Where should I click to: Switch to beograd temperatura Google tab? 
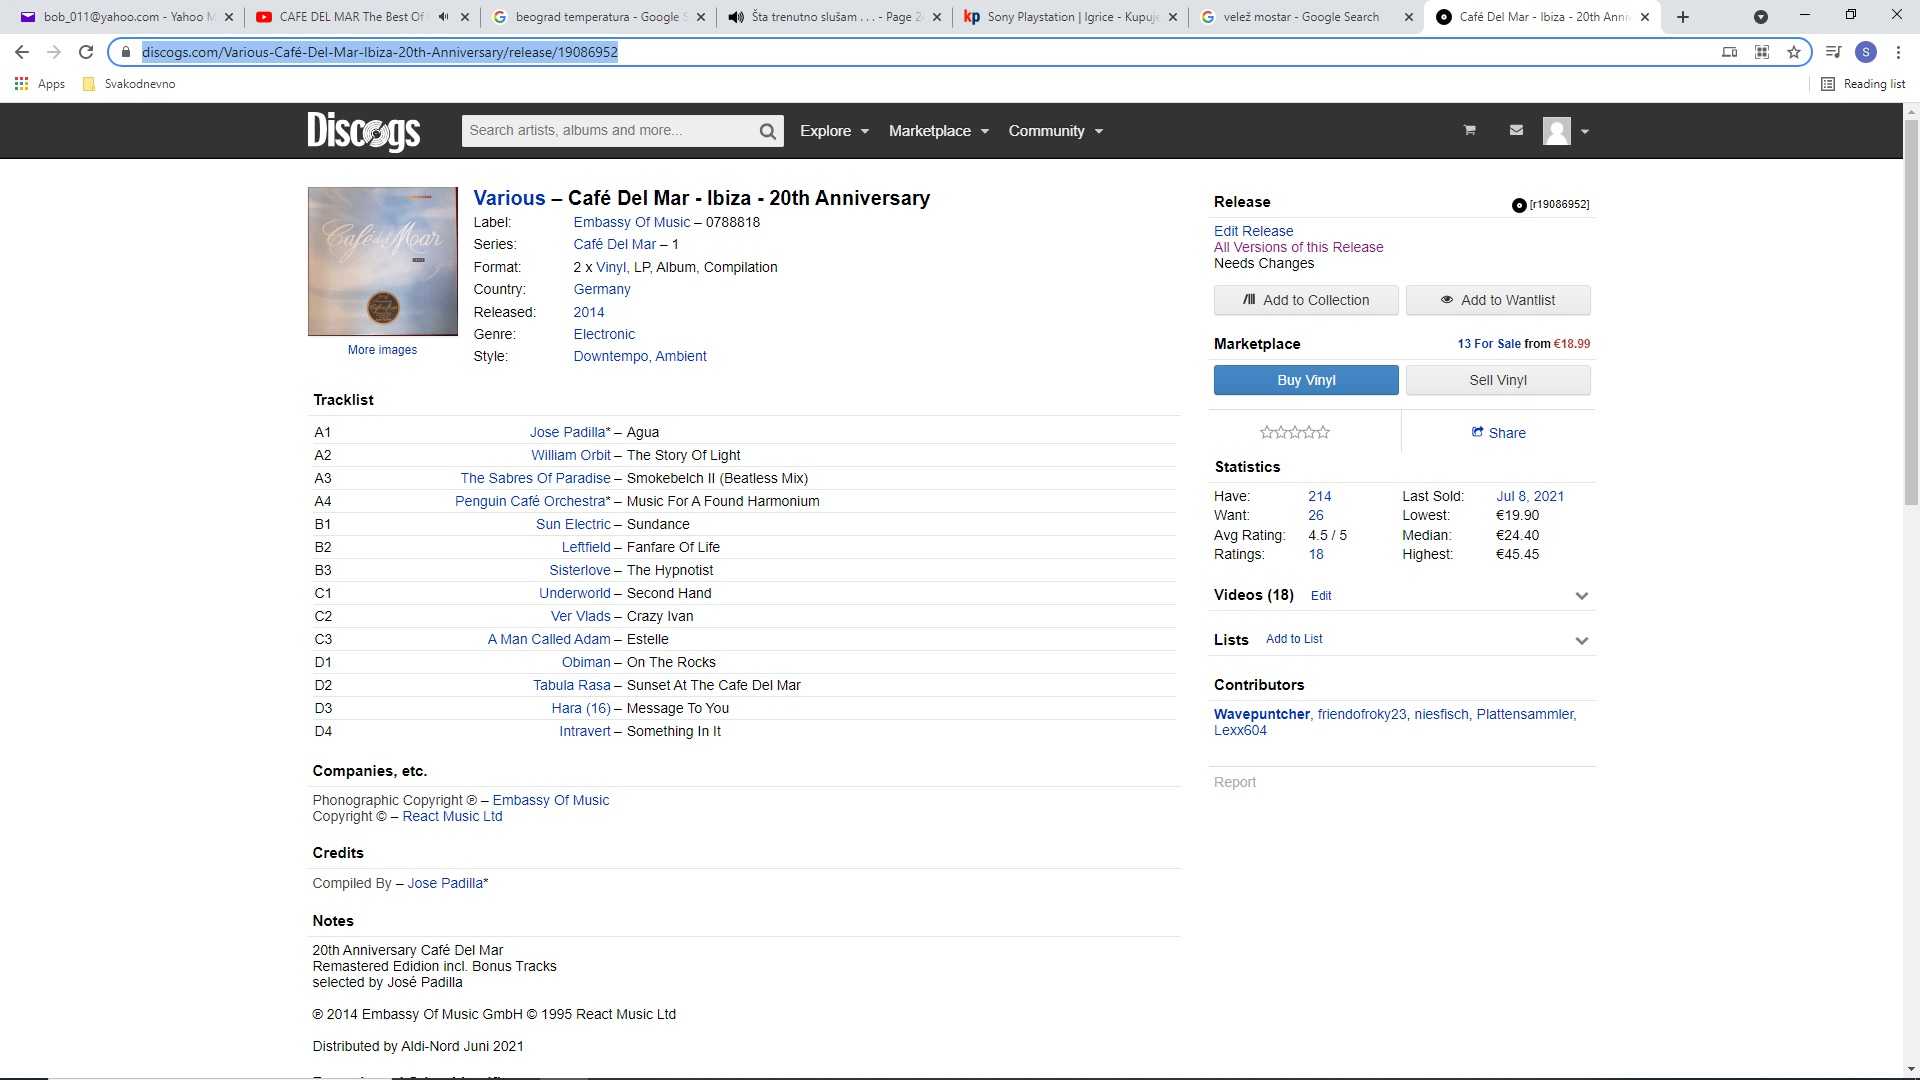click(598, 17)
